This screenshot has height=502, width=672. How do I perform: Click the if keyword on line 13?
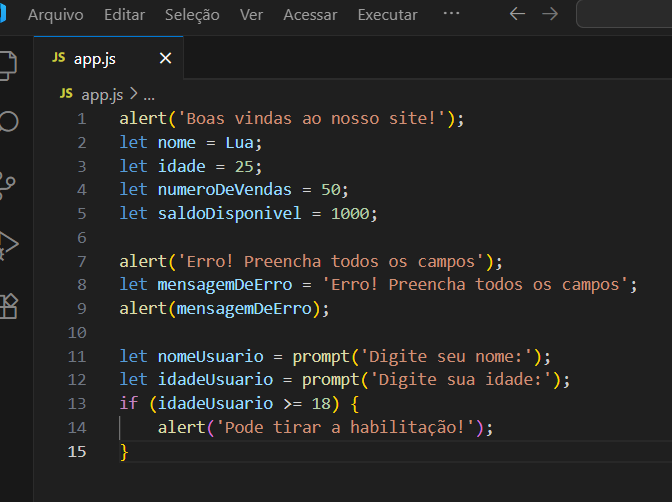click(x=129, y=404)
